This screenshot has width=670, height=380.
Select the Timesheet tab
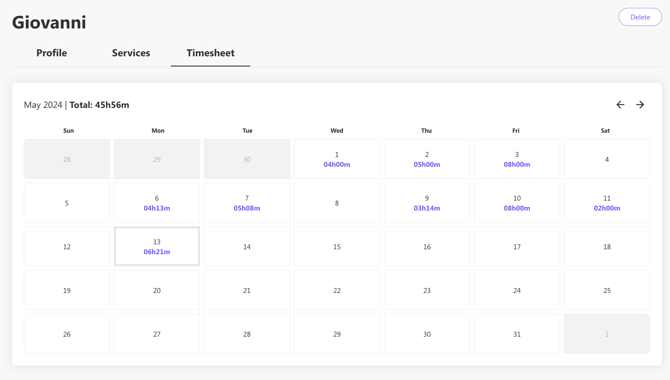coord(210,53)
